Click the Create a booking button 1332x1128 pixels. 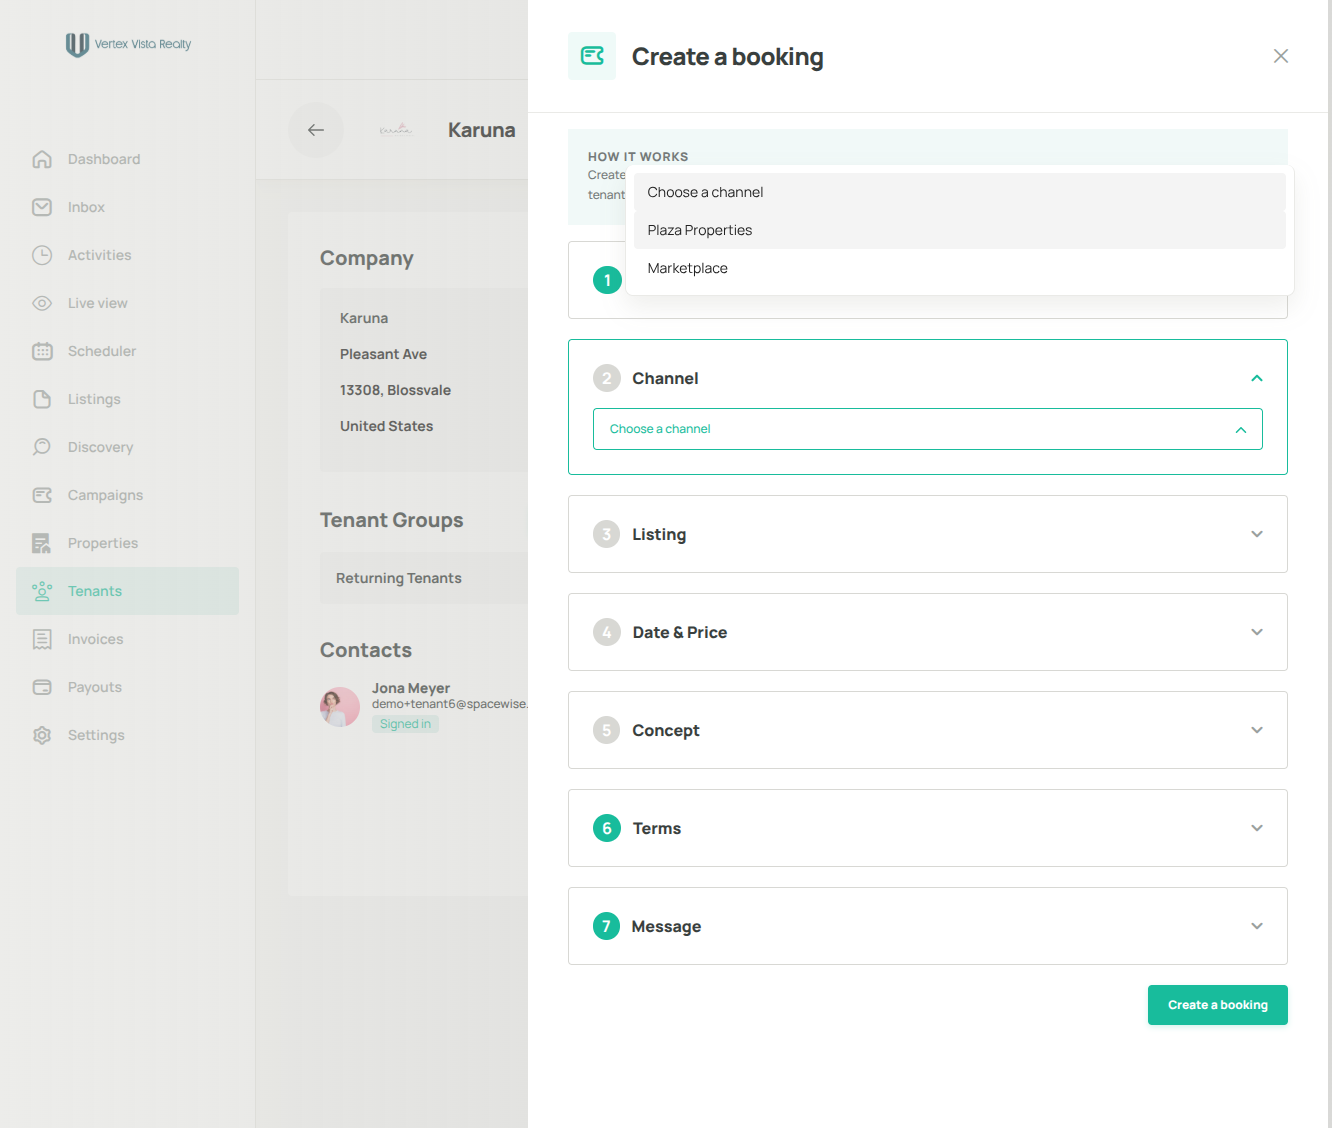pos(1218,1005)
